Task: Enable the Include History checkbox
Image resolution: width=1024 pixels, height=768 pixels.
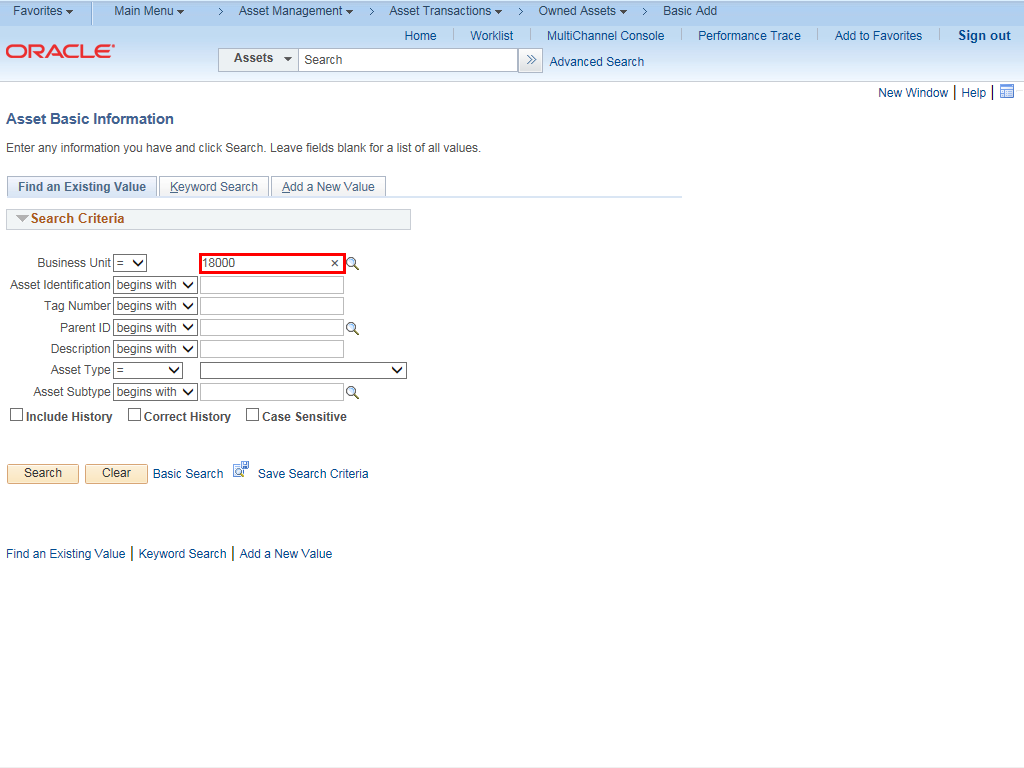Action: 16,415
